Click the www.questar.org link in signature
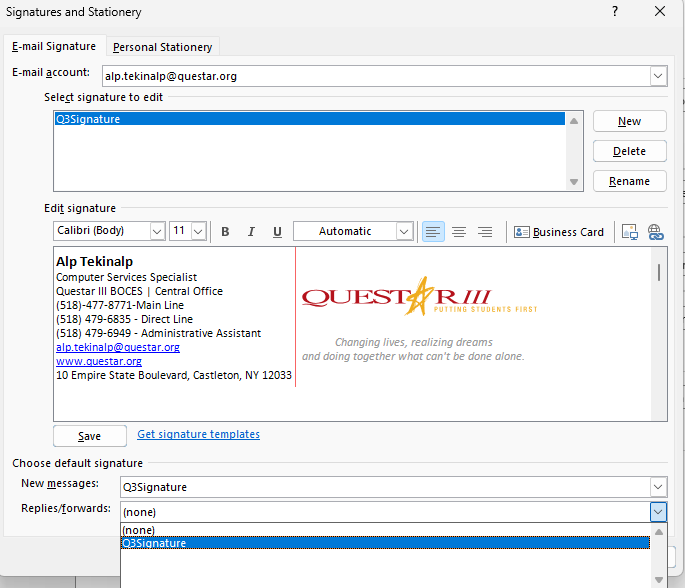 click(99, 361)
